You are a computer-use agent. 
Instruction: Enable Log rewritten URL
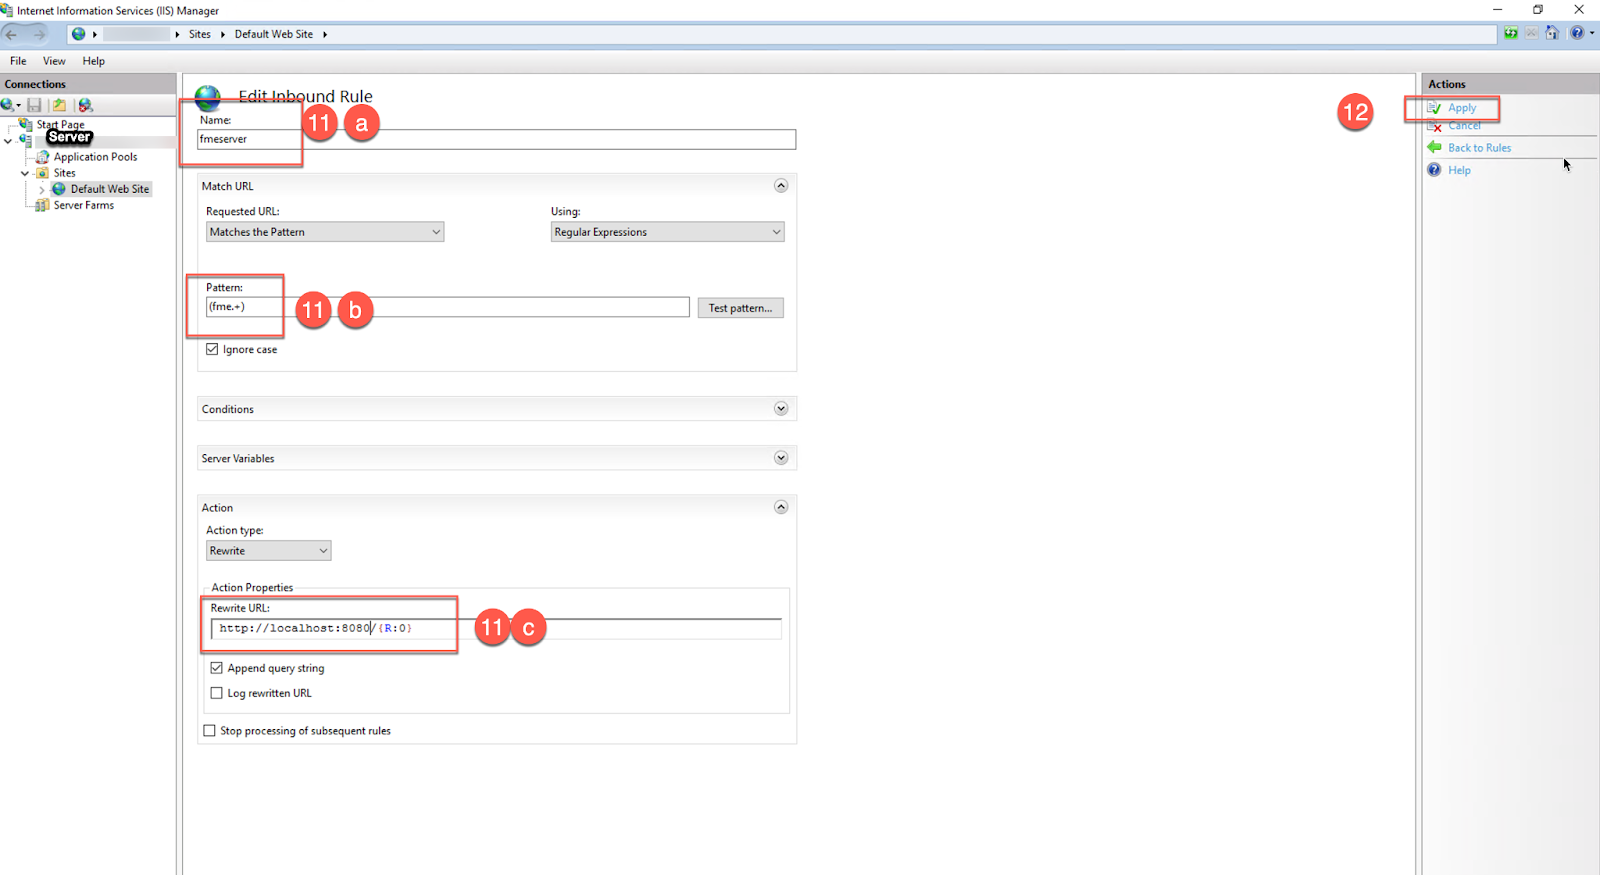pyautogui.click(x=216, y=693)
